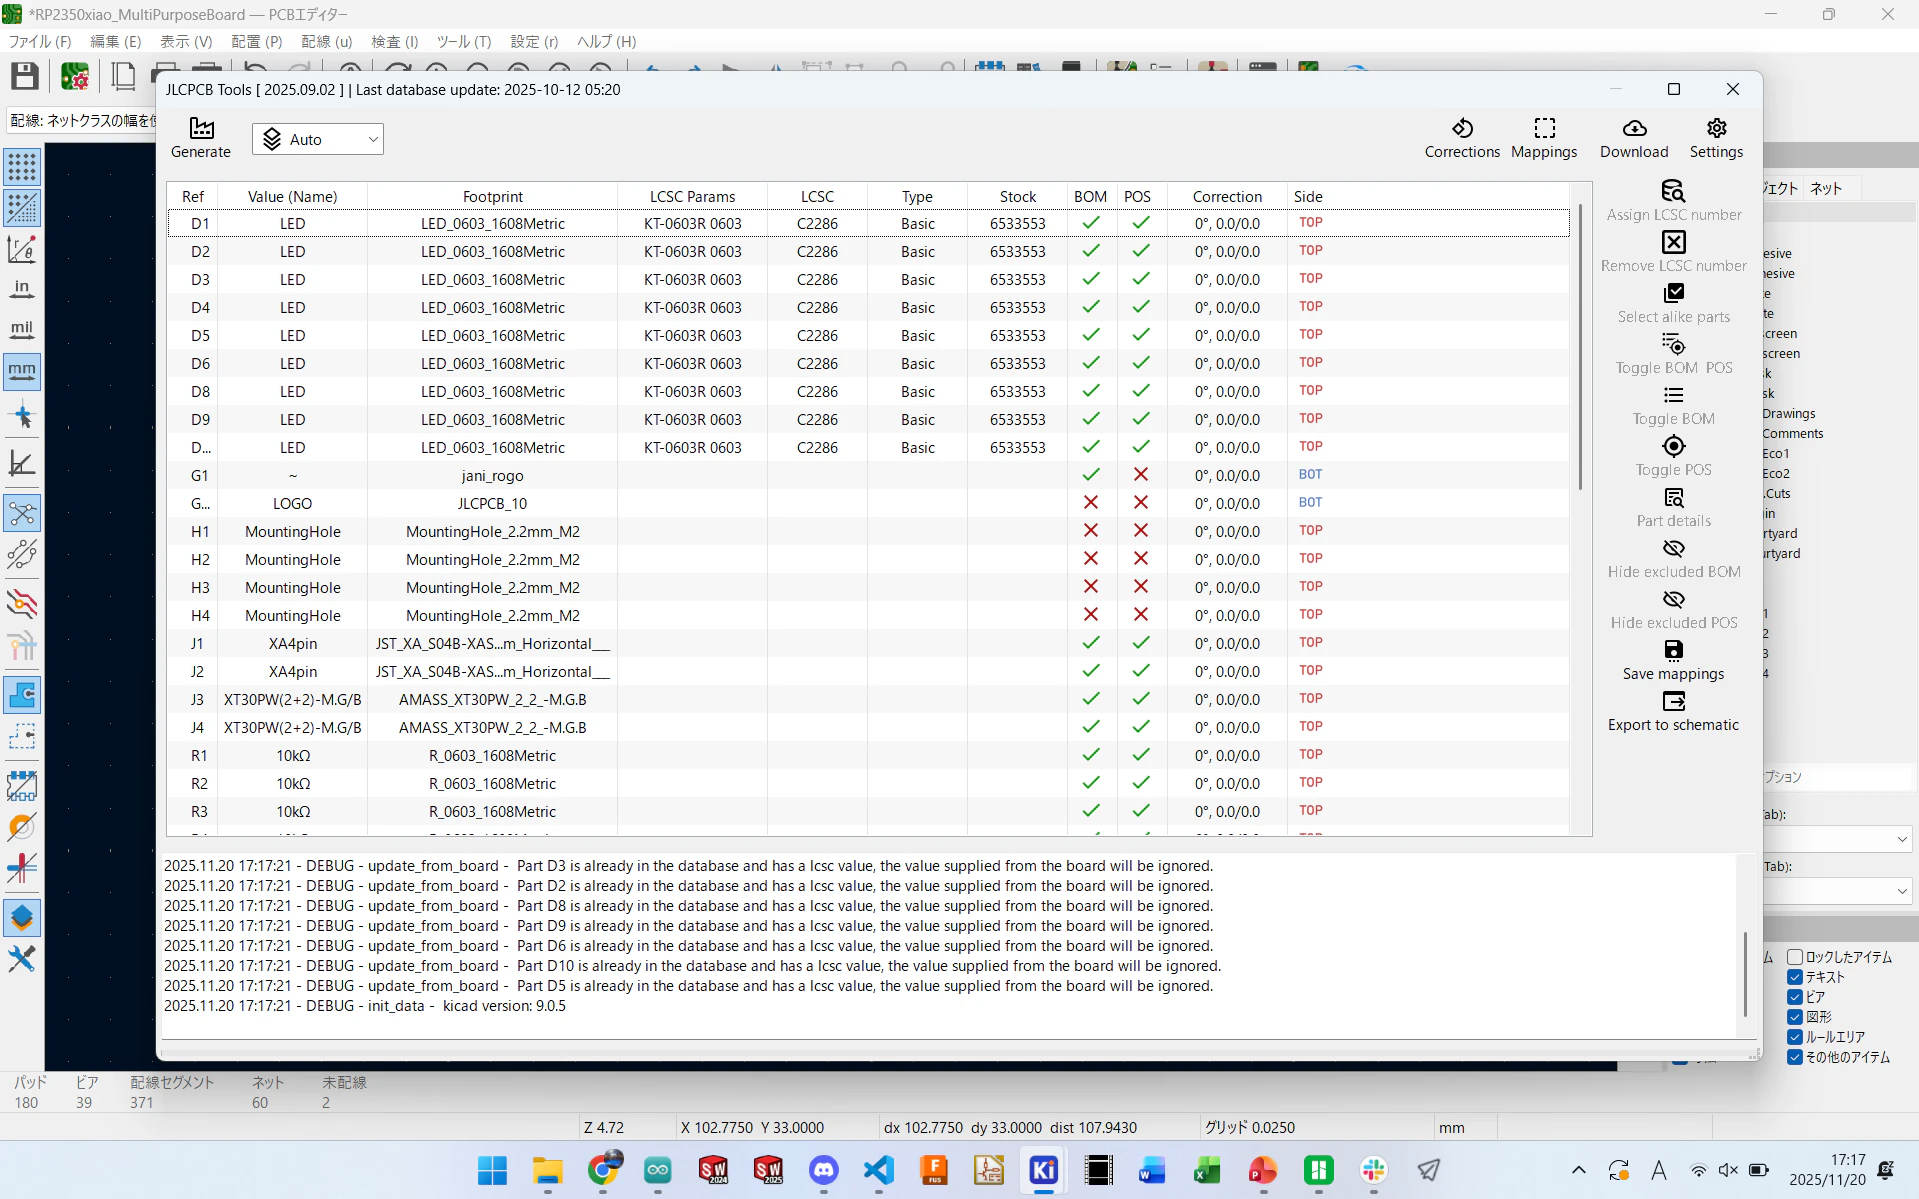Toggle the ビア selection filter checkbox
The height and width of the screenshot is (1199, 1919).
tap(1795, 997)
